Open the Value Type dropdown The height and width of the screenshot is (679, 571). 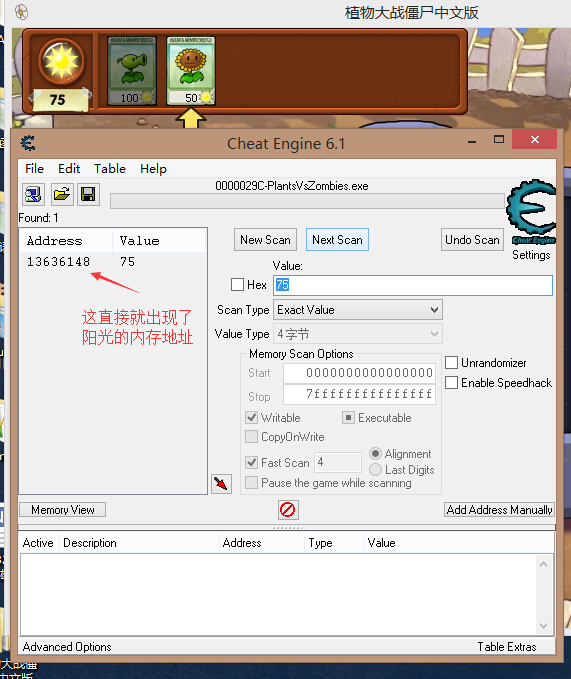(x=358, y=334)
